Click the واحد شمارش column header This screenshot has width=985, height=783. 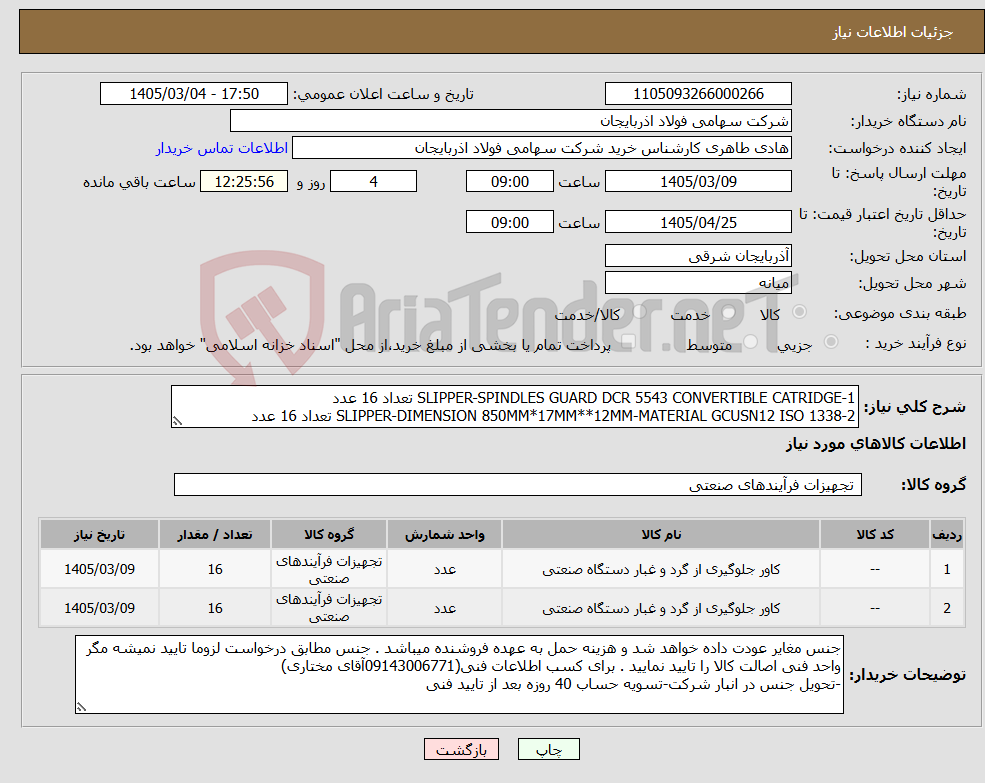click(445, 535)
